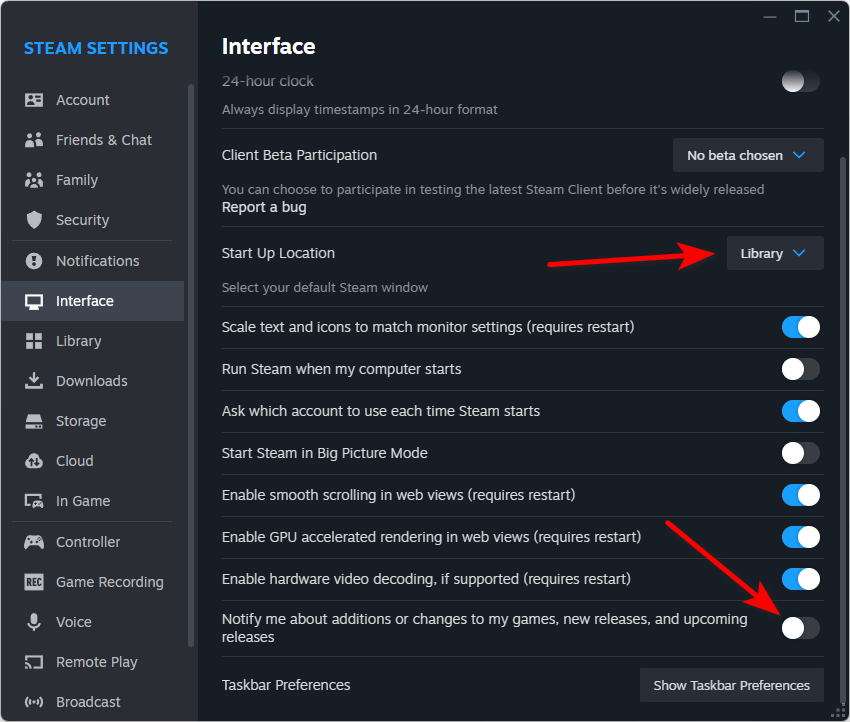Viewport: 850px width, 722px height.
Task: Open Game Recording settings
Action: click(x=93, y=582)
